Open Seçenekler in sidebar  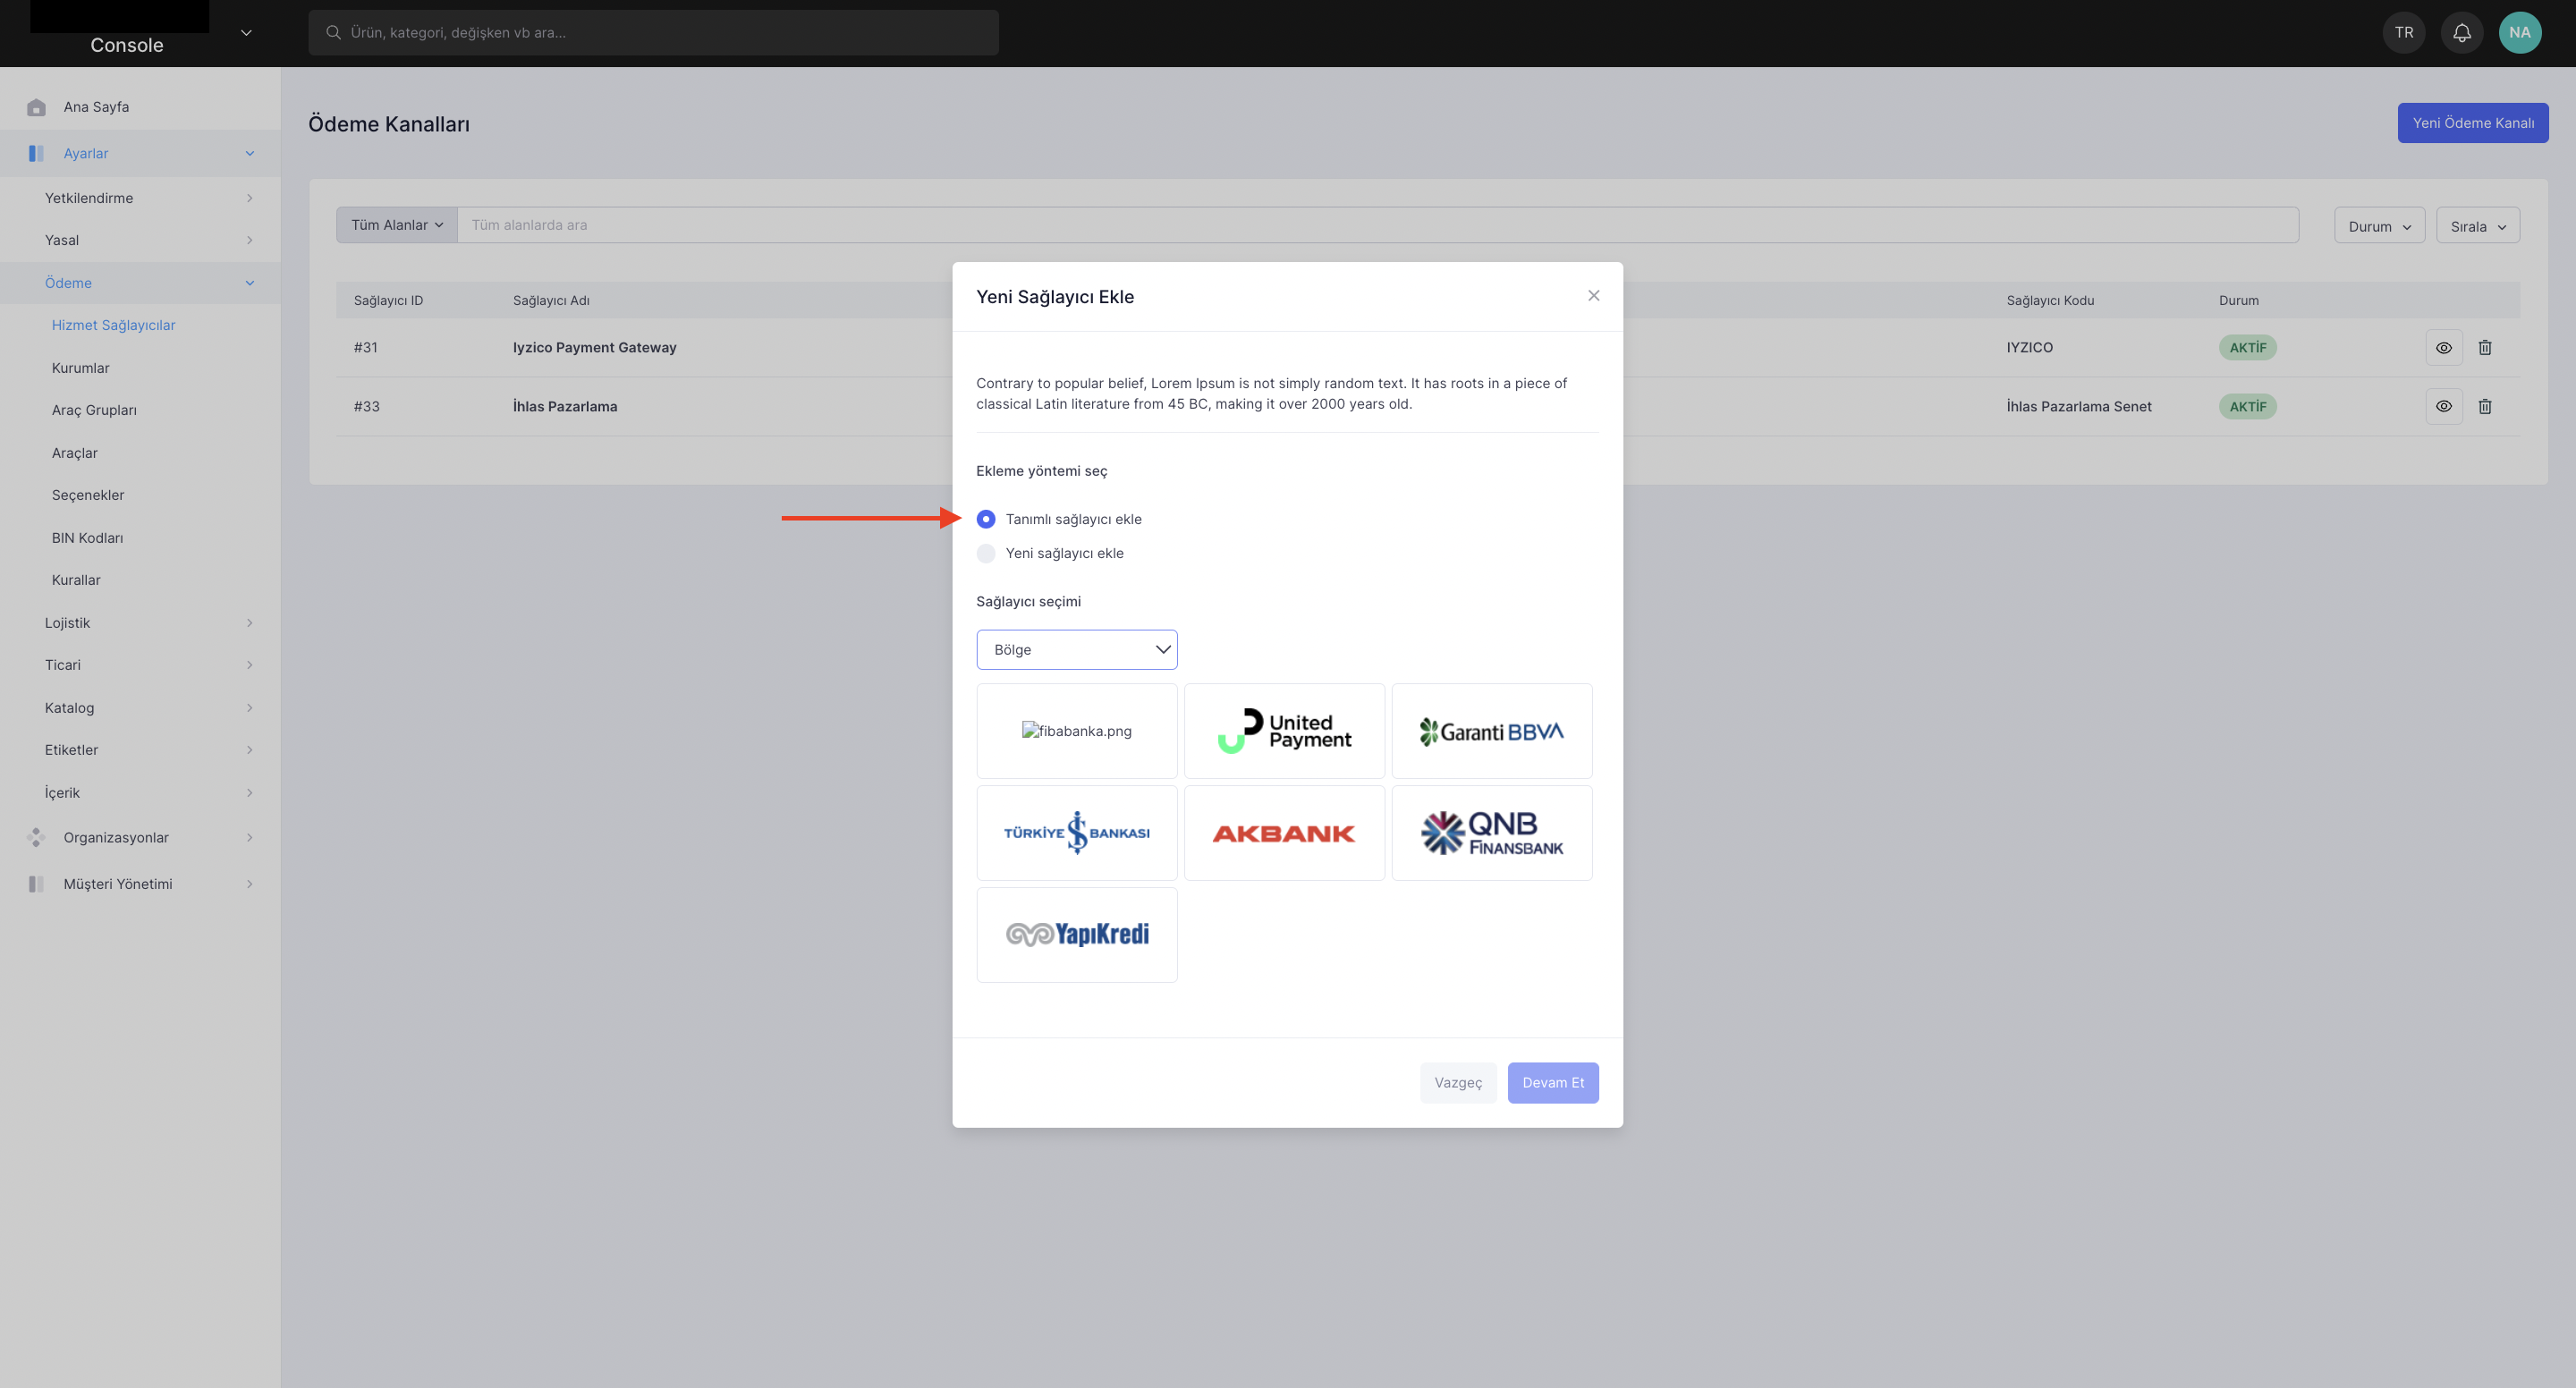tap(88, 495)
